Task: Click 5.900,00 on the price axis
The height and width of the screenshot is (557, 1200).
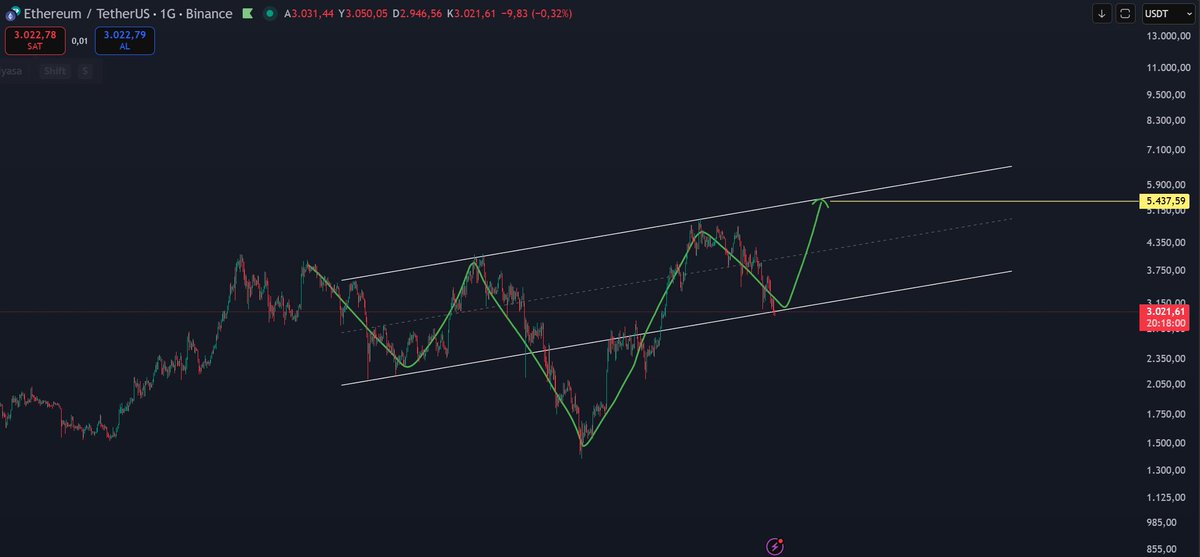Action: (1168, 185)
